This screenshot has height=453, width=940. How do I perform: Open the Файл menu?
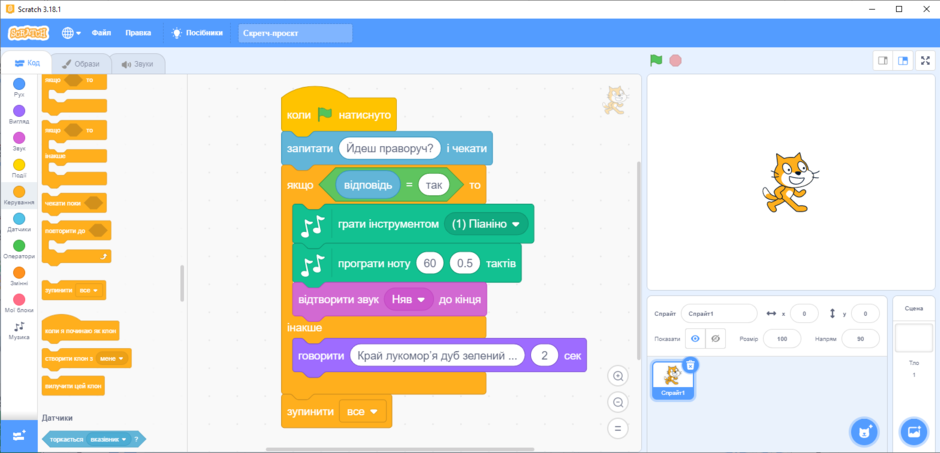point(102,33)
